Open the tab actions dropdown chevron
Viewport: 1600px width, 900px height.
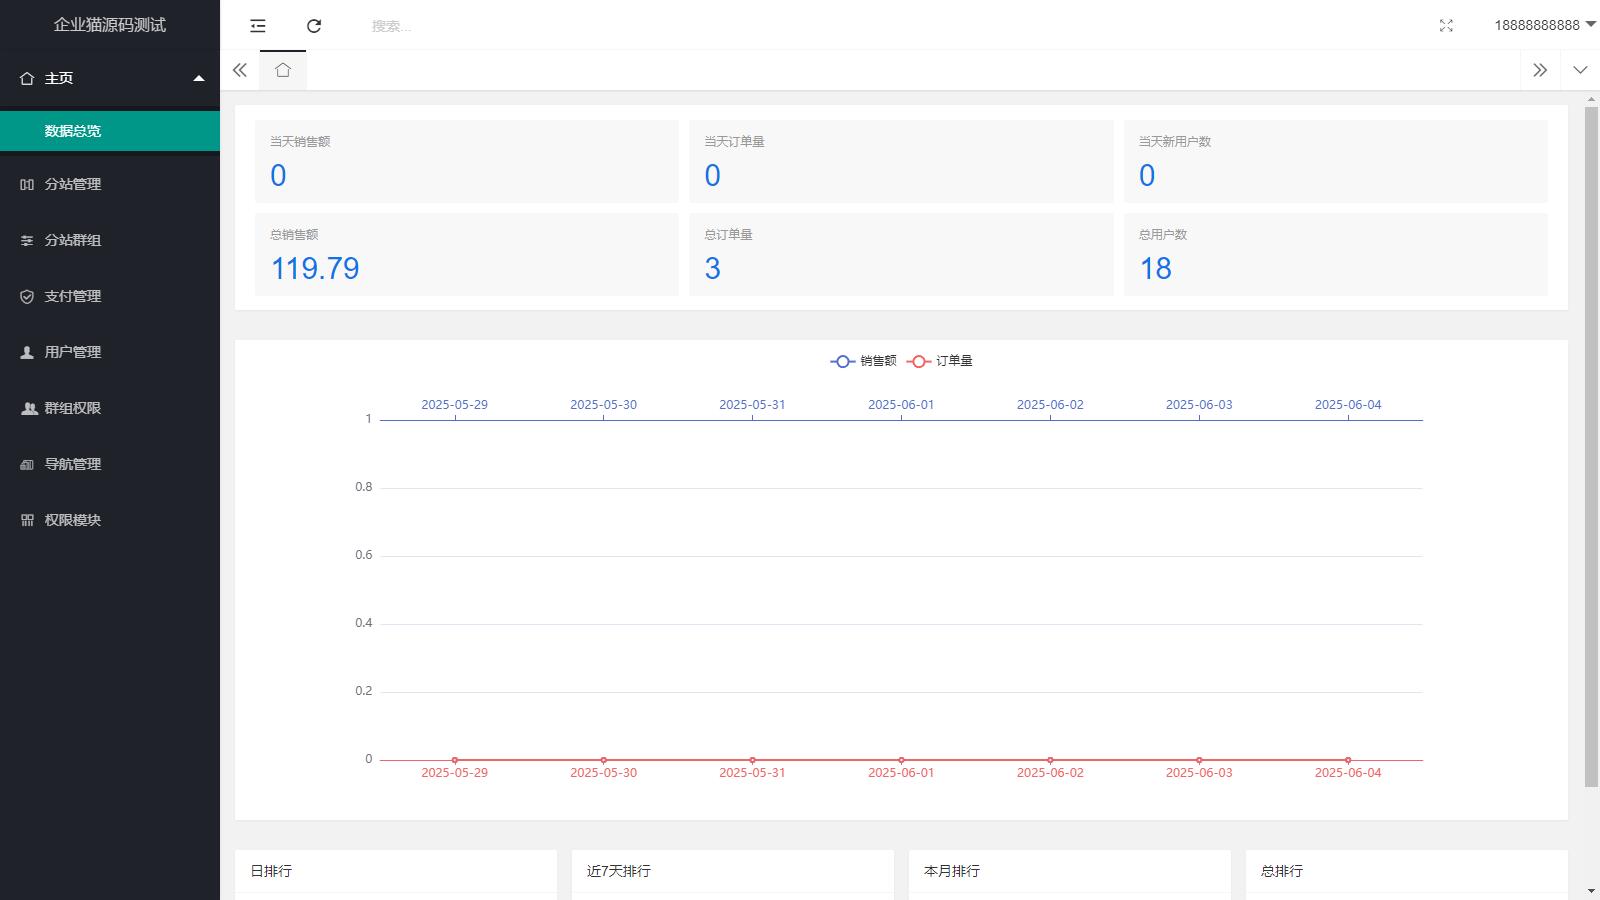(x=1580, y=70)
